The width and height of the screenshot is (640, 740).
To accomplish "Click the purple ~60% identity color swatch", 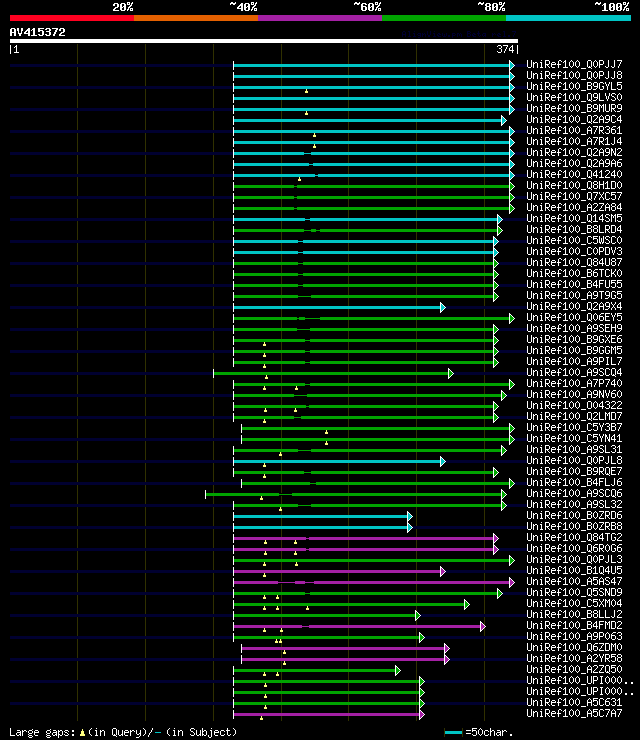I will (320, 18).
